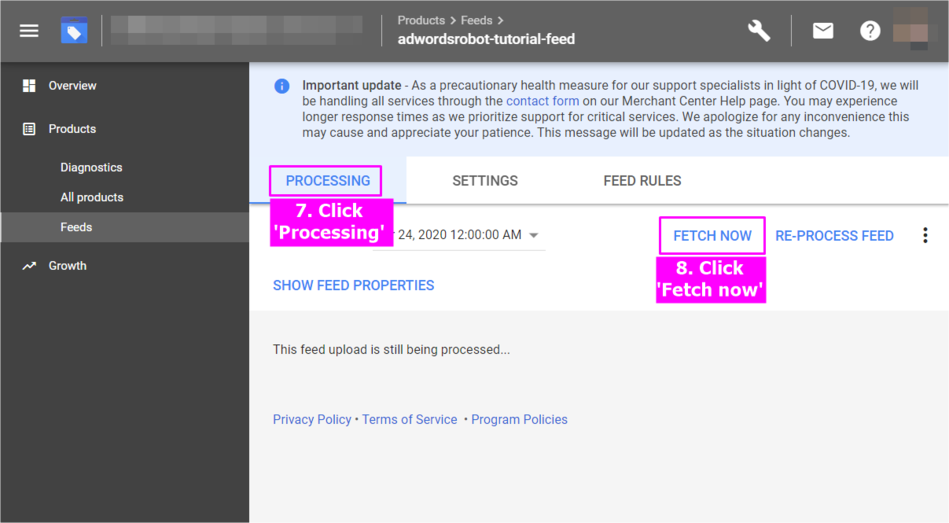Viewport: 949px width, 523px height.
Task: Expand the feed date dropdown arrow
Action: pos(534,236)
